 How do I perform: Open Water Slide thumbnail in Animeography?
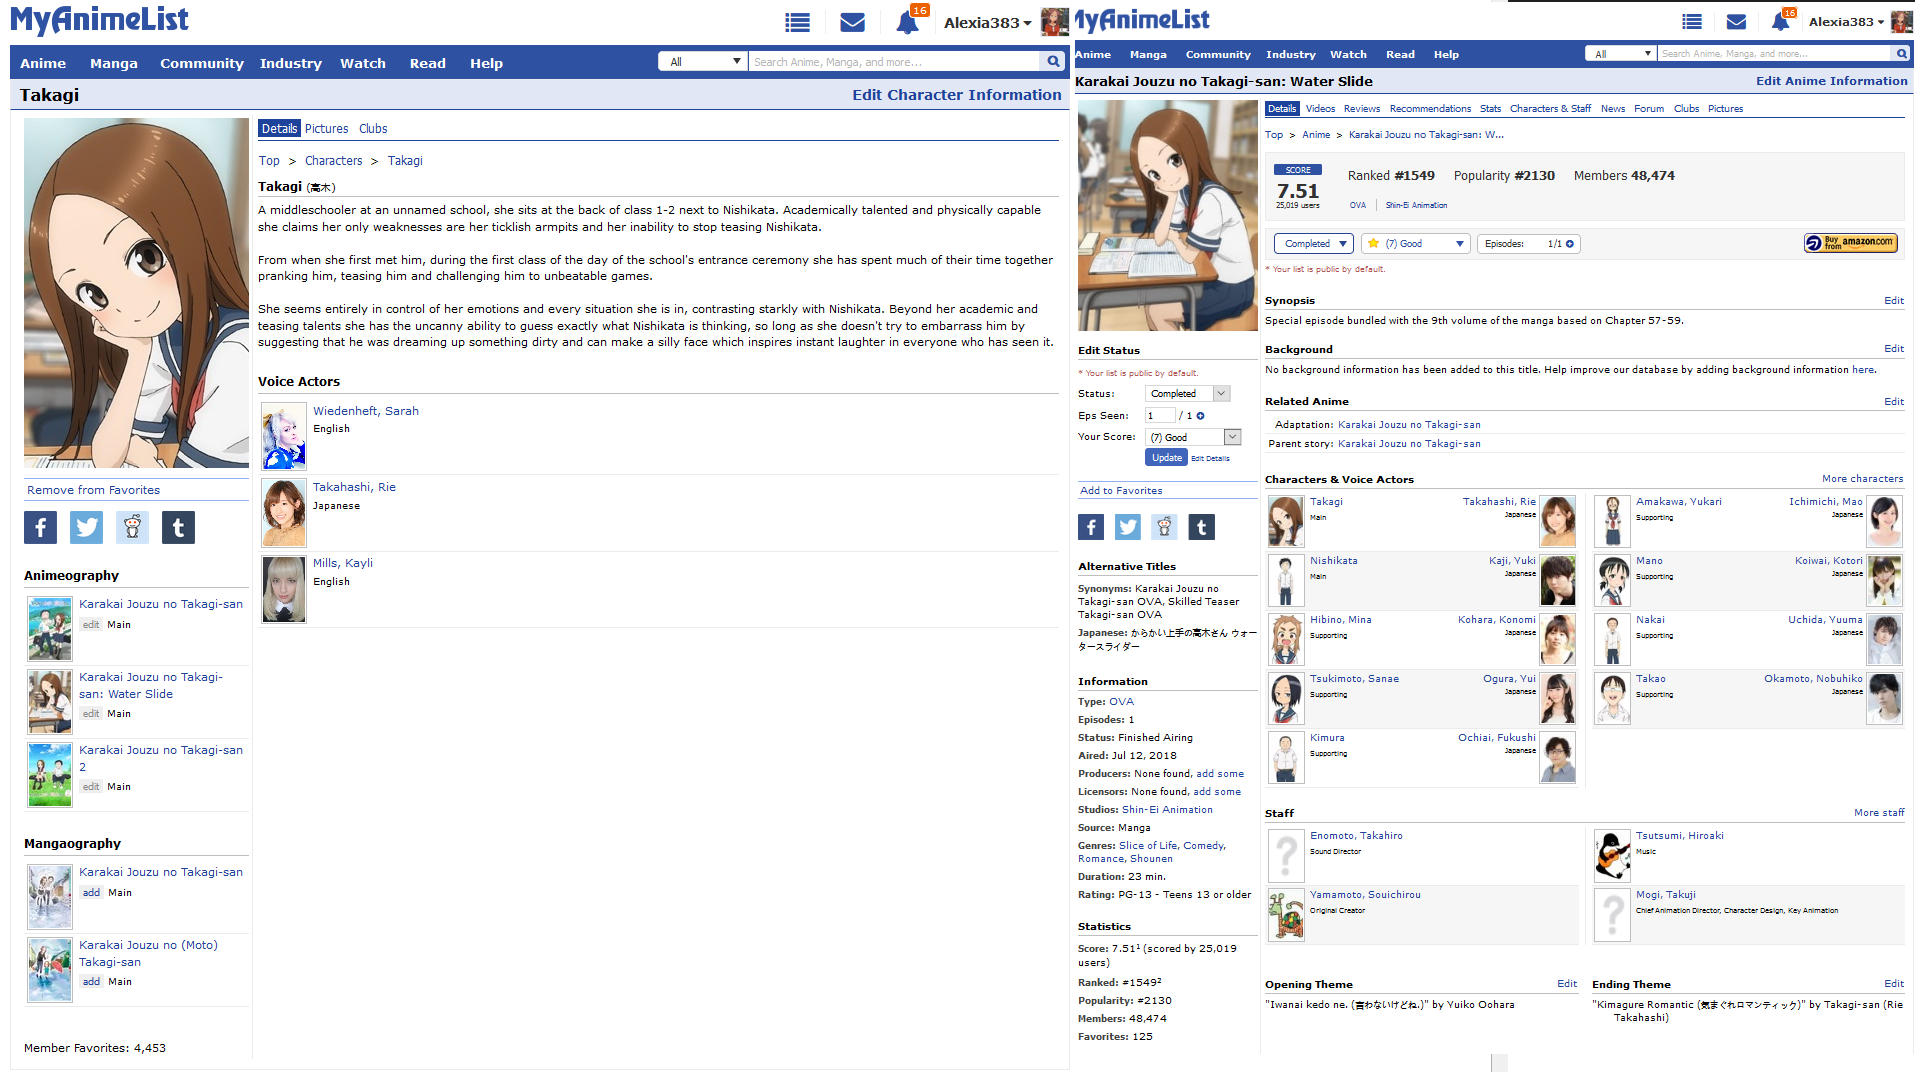(50, 702)
